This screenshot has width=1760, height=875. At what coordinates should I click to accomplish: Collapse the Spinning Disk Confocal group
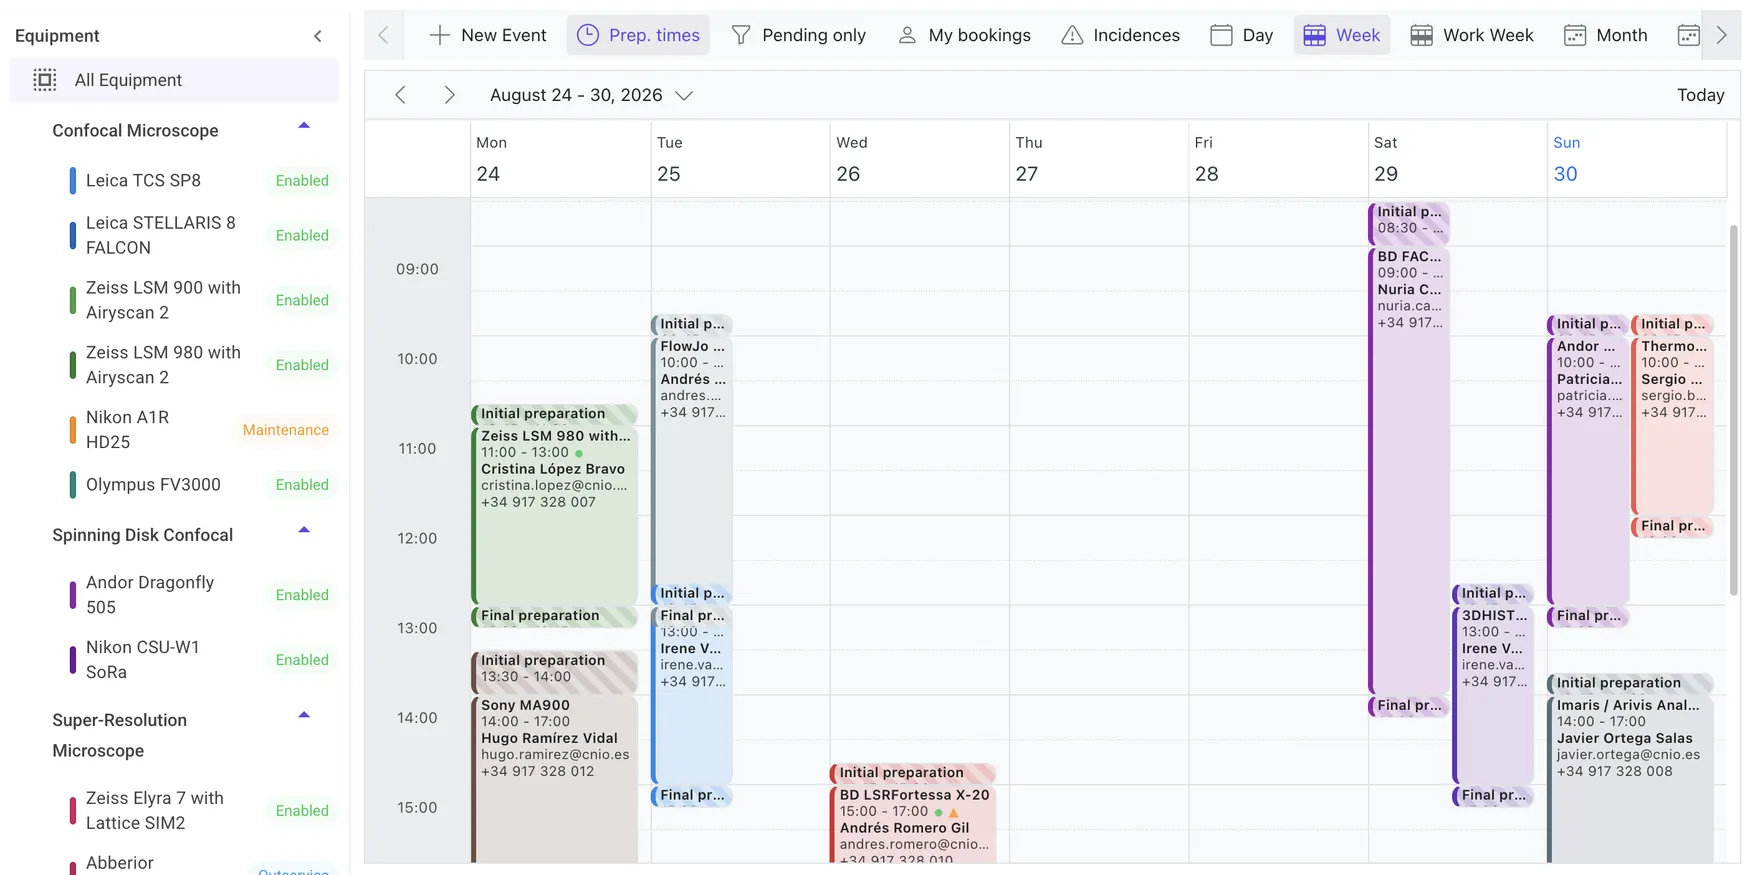coord(304,530)
